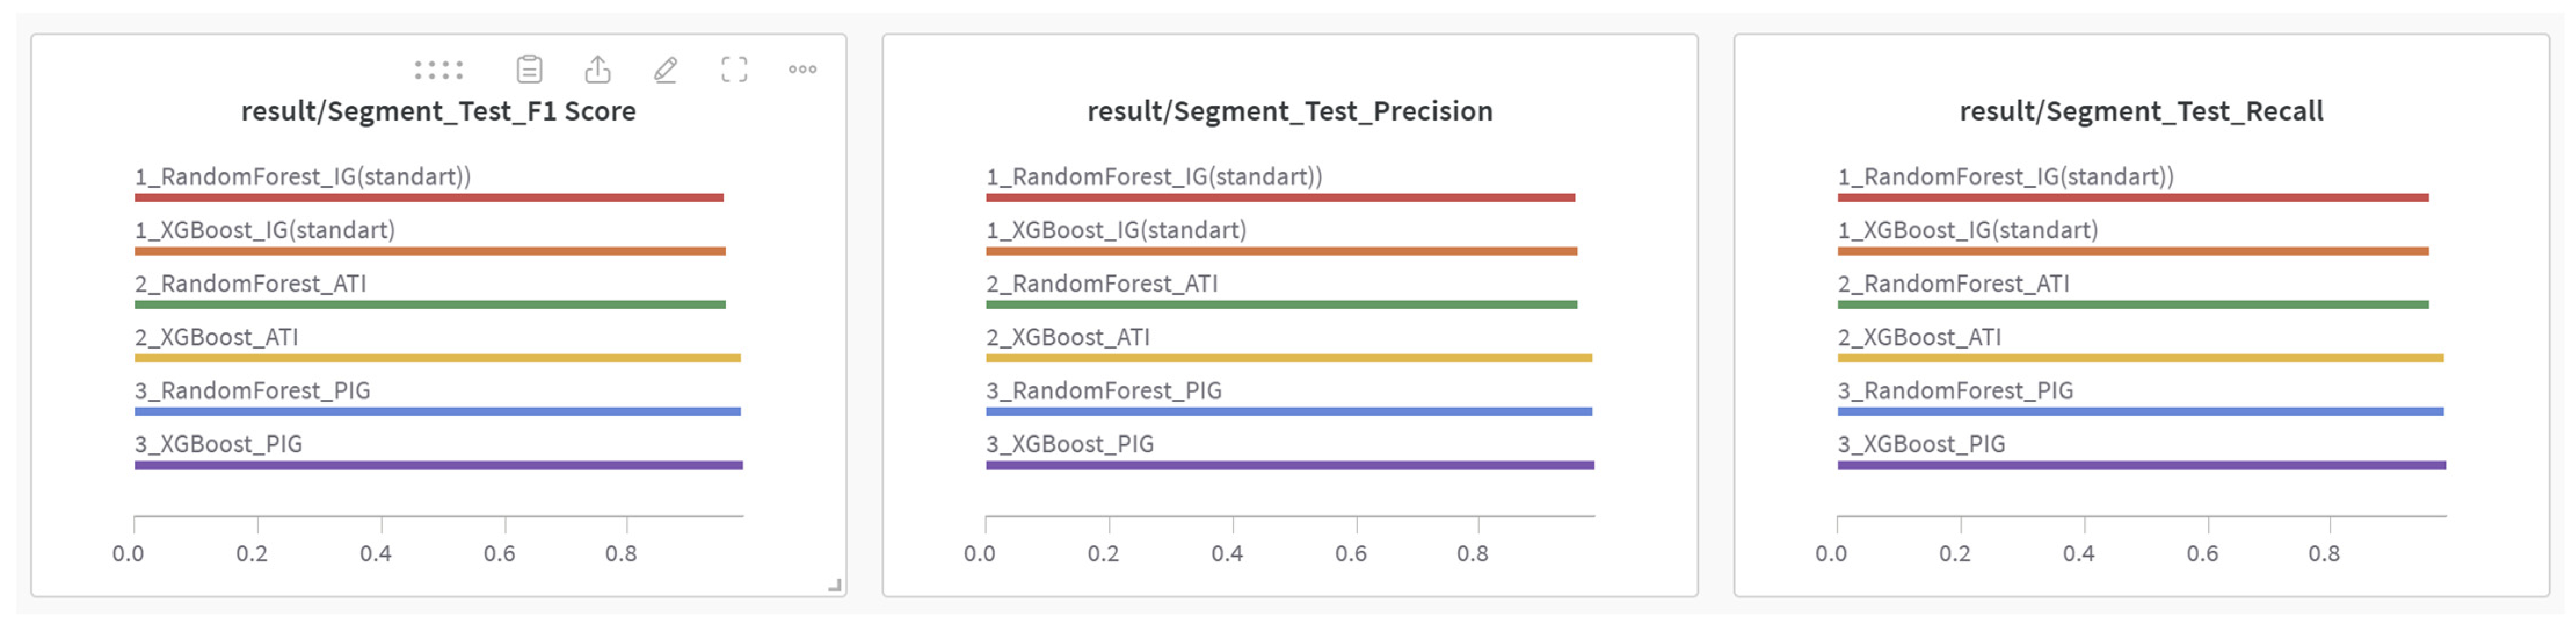2576x628 pixels.
Task: Click the 3_XGBoost_PIG label in F1 Score chart
Action: point(218,444)
